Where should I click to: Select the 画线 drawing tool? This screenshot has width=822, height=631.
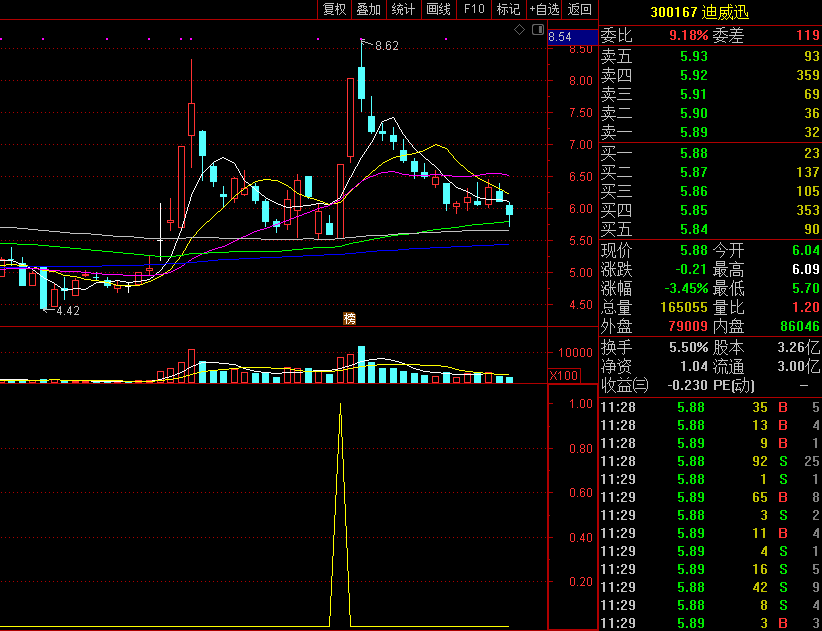[x=438, y=9]
